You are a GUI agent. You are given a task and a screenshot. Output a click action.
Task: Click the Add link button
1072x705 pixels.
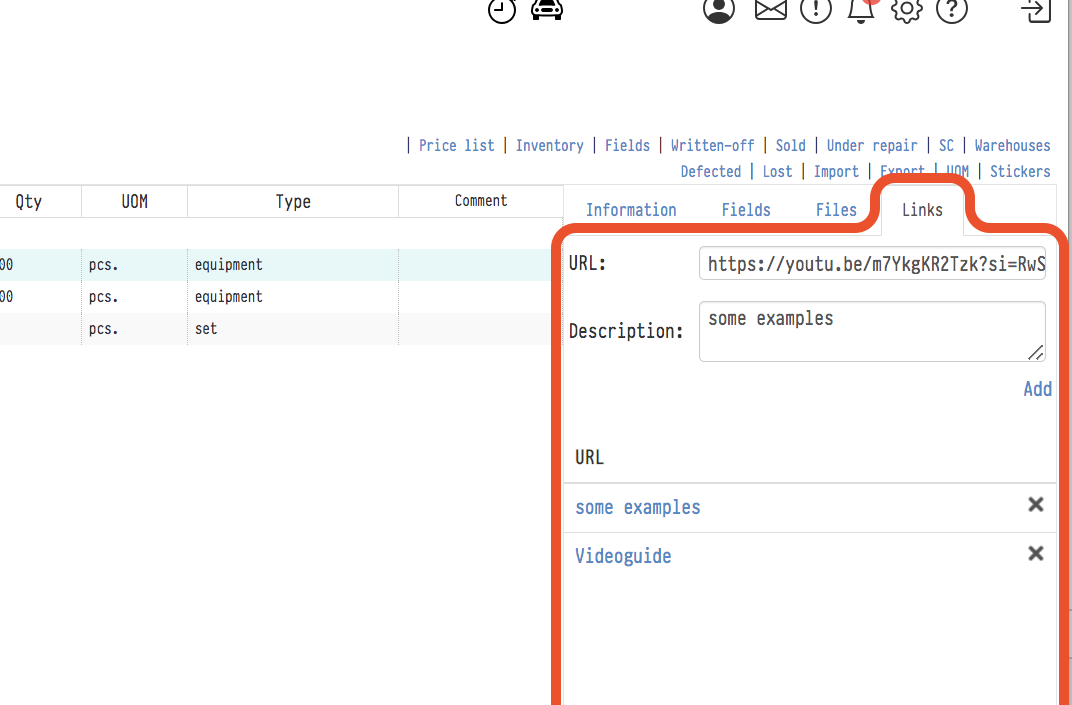click(x=1037, y=389)
